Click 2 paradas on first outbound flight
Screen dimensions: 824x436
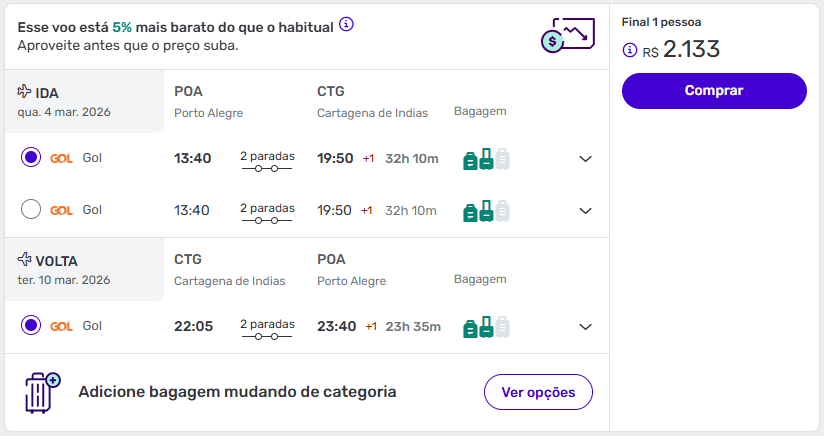coord(267,156)
